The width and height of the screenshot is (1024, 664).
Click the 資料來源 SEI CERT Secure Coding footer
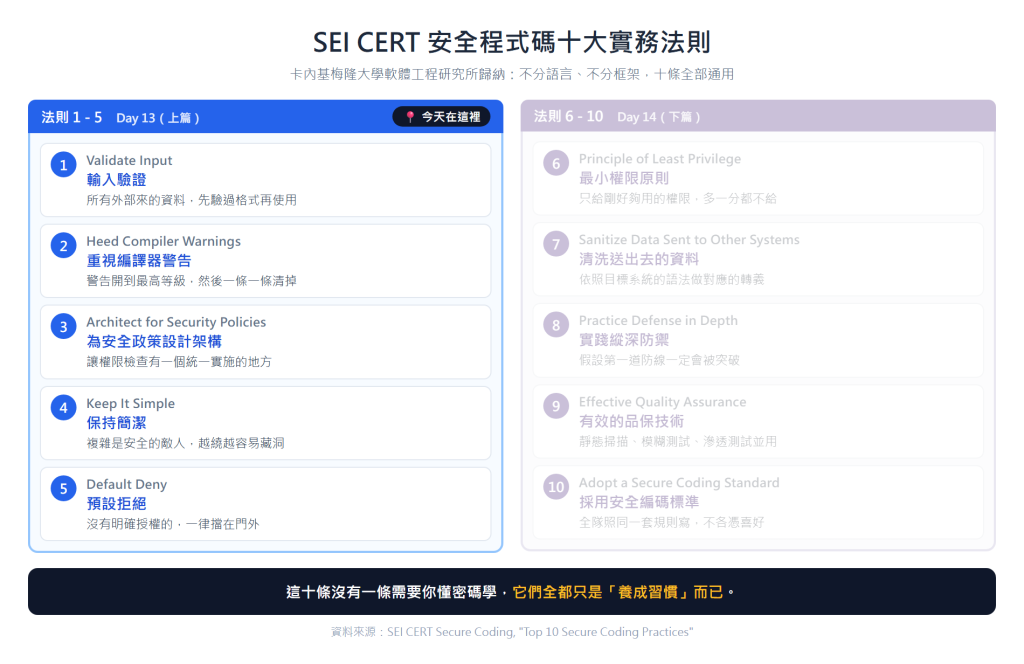click(512, 632)
